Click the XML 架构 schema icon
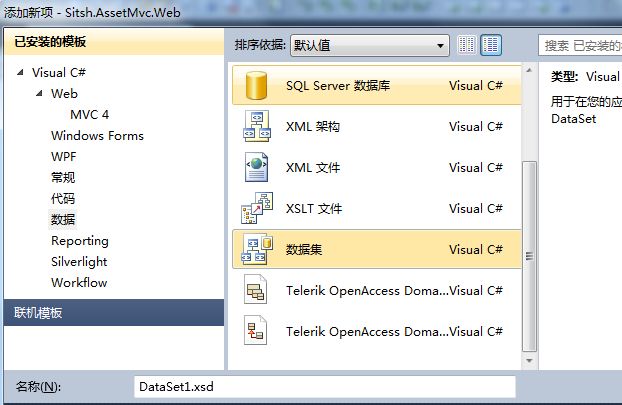This screenshot has width=622, height=405. (x=257, y=126)
